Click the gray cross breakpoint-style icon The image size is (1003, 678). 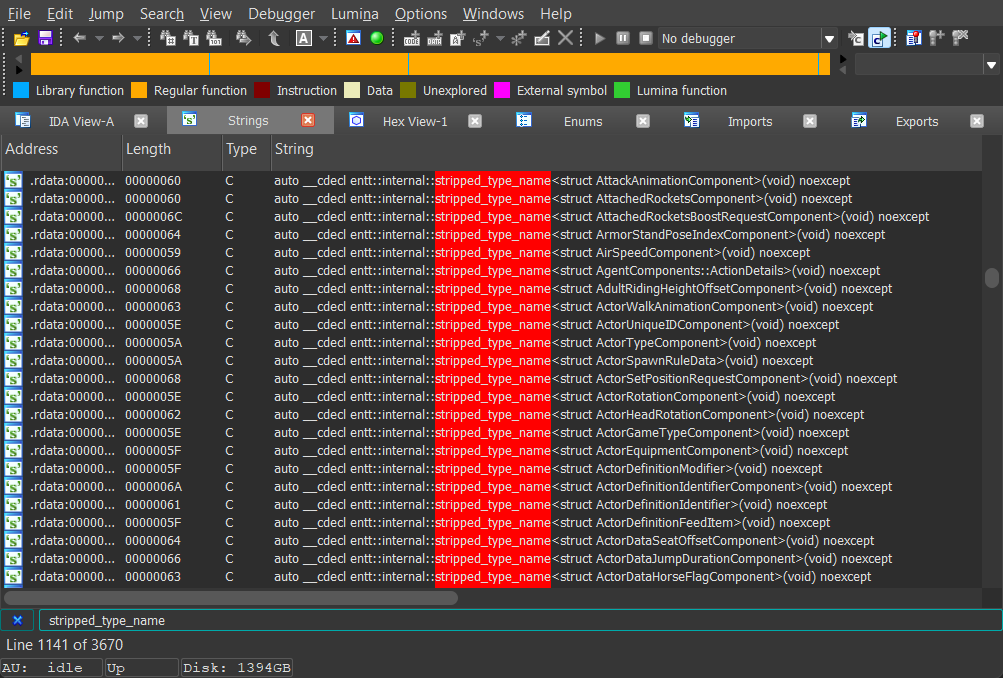pos(960,38)
